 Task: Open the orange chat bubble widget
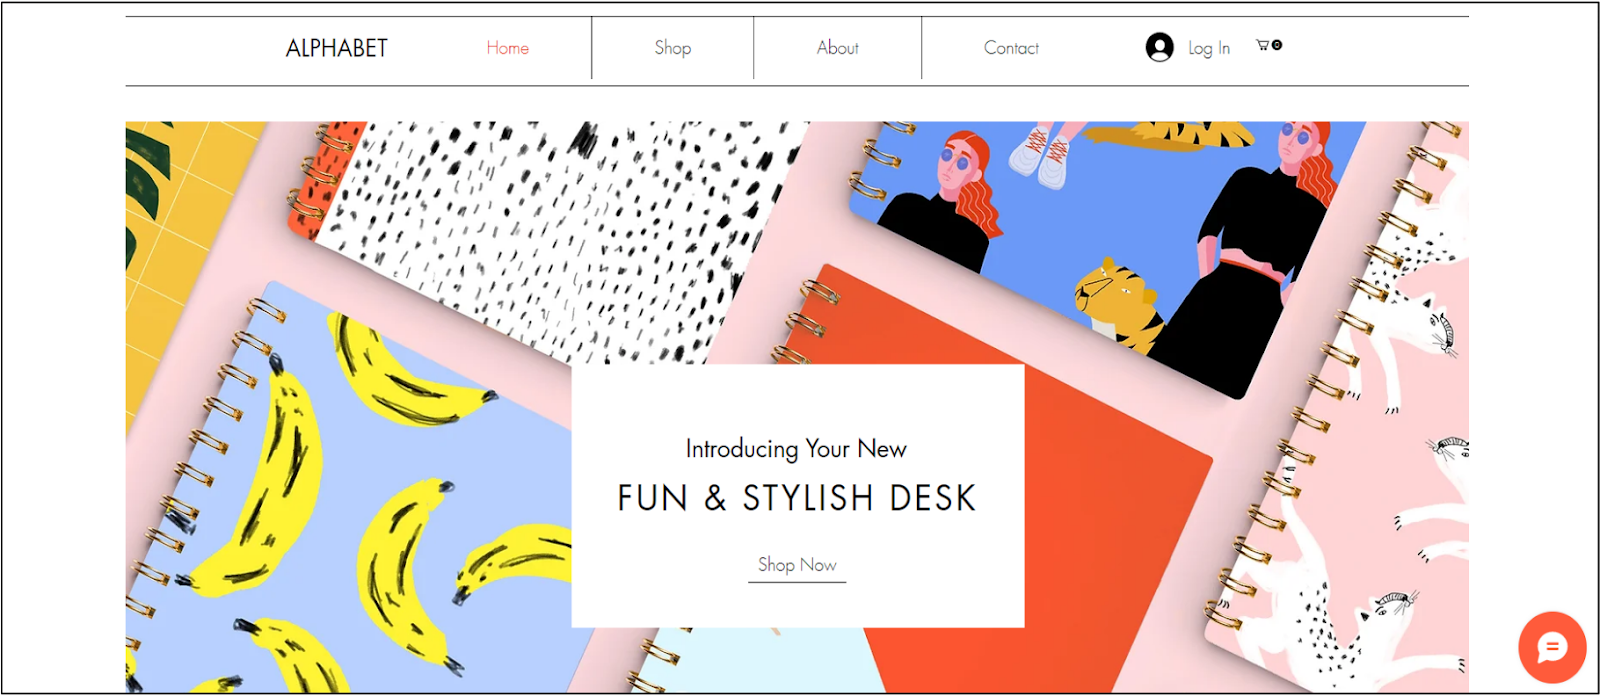click(1552, 648)
